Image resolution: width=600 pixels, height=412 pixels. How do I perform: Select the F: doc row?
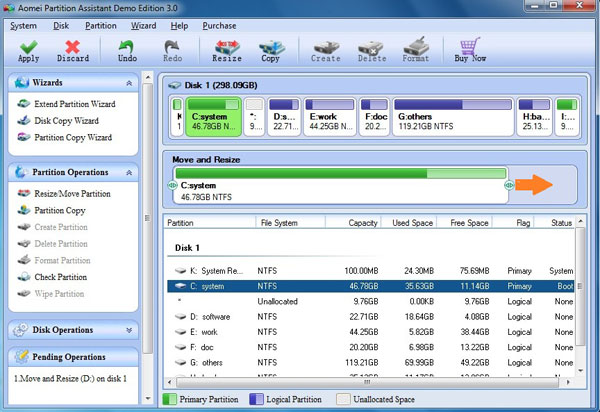[x=370, y=347]
